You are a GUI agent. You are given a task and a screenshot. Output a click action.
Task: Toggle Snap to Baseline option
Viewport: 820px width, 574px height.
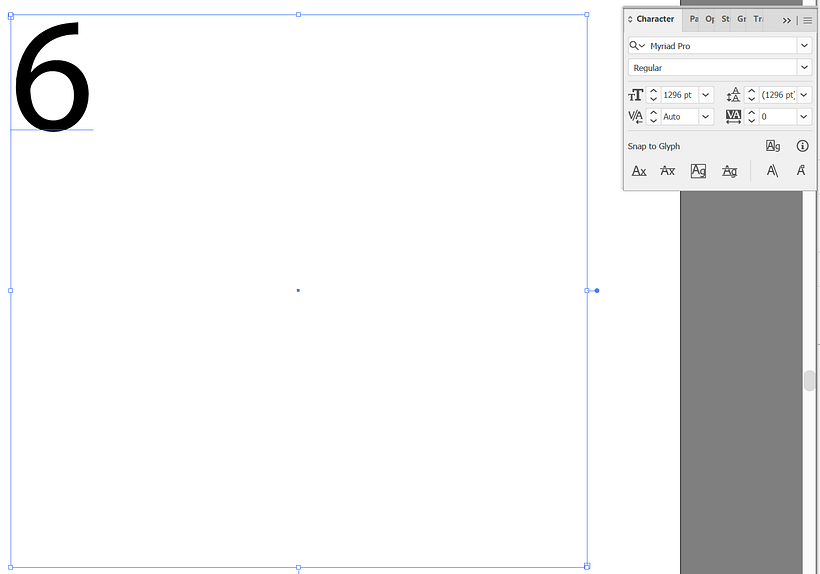639,171
